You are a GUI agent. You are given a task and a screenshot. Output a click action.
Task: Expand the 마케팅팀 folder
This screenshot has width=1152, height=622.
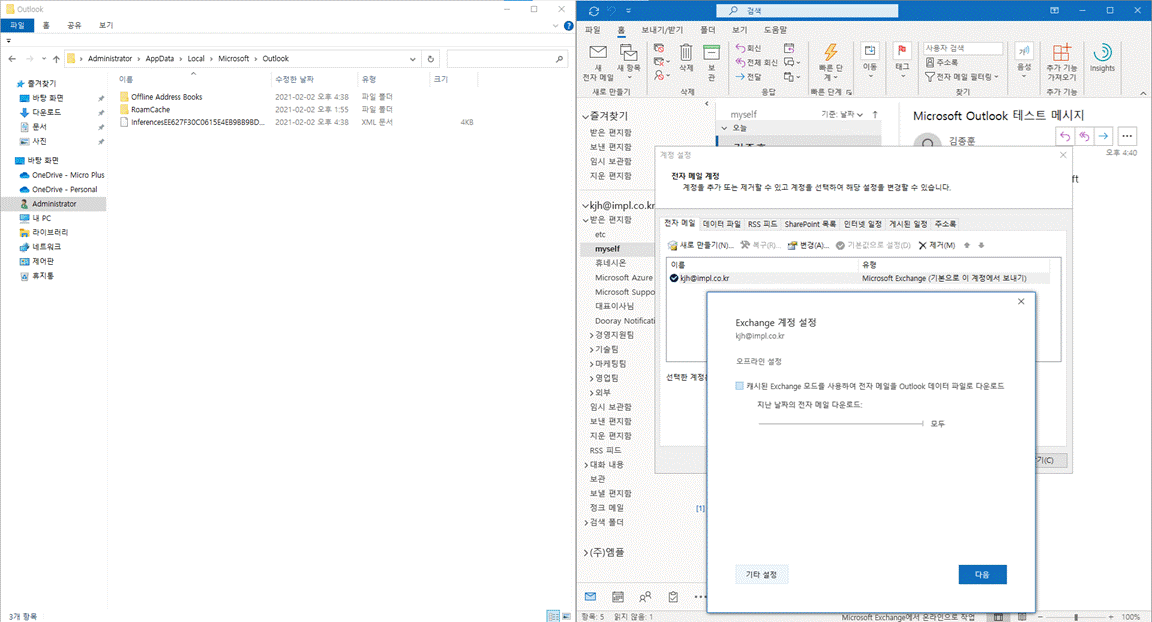591,364
